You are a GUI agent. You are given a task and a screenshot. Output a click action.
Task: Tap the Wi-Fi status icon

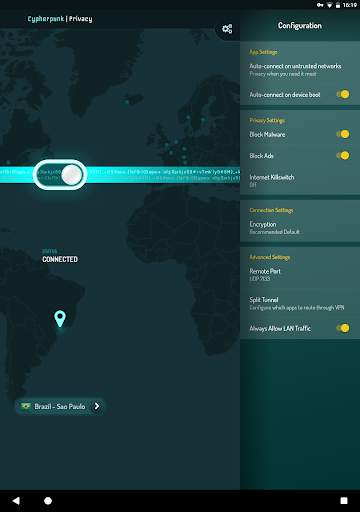(329, 5)
